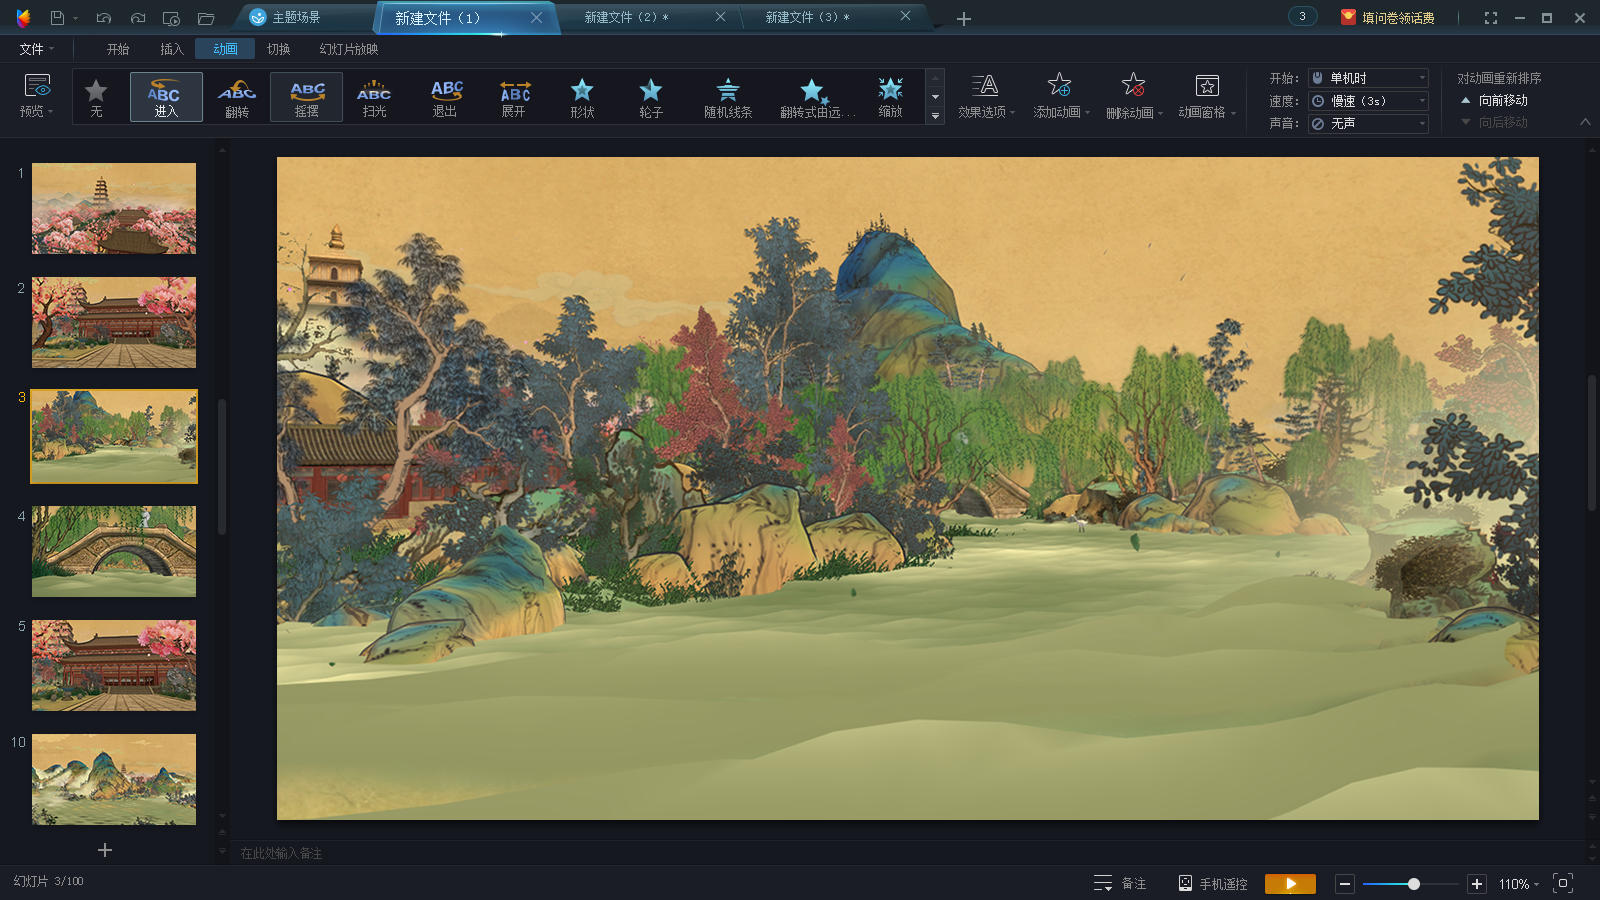Open 动画窗格 animation pane
Screen dimensions: 1600x900
pyautogui.click(x=1207, y=96)
